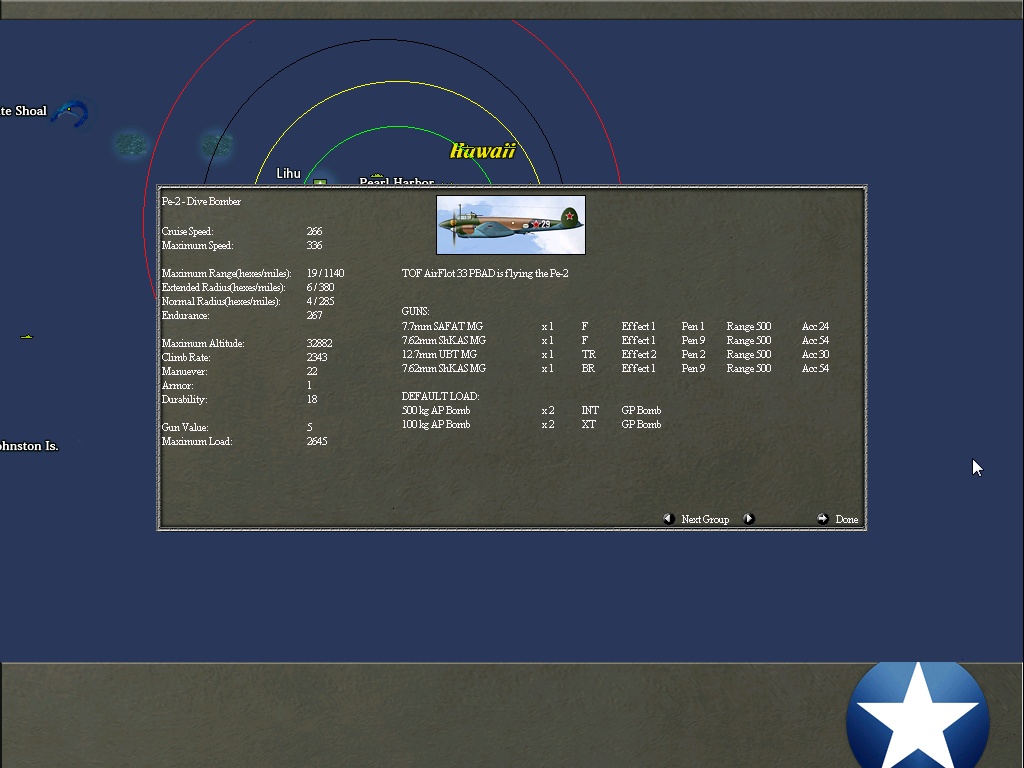This screenshot has height=768, width=1024.
Task: Click the Pe-2 - Dive Bomber title
Action: click(201, 201)
